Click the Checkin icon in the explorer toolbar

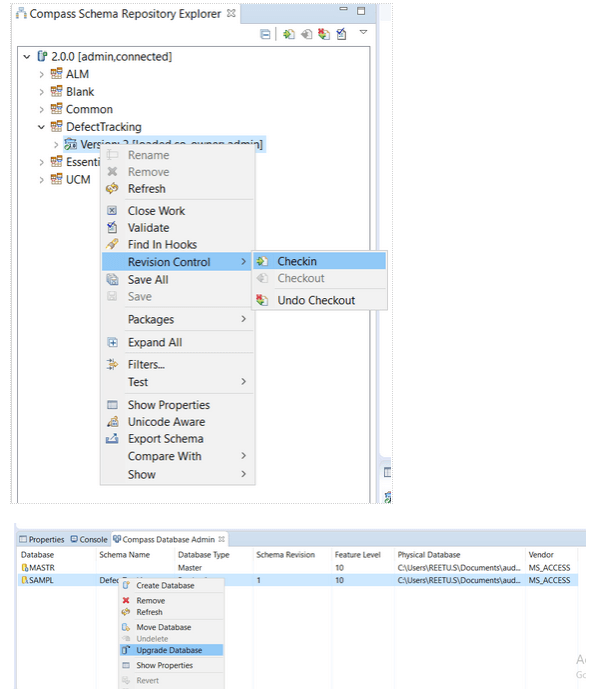click(x=289, y=34)
